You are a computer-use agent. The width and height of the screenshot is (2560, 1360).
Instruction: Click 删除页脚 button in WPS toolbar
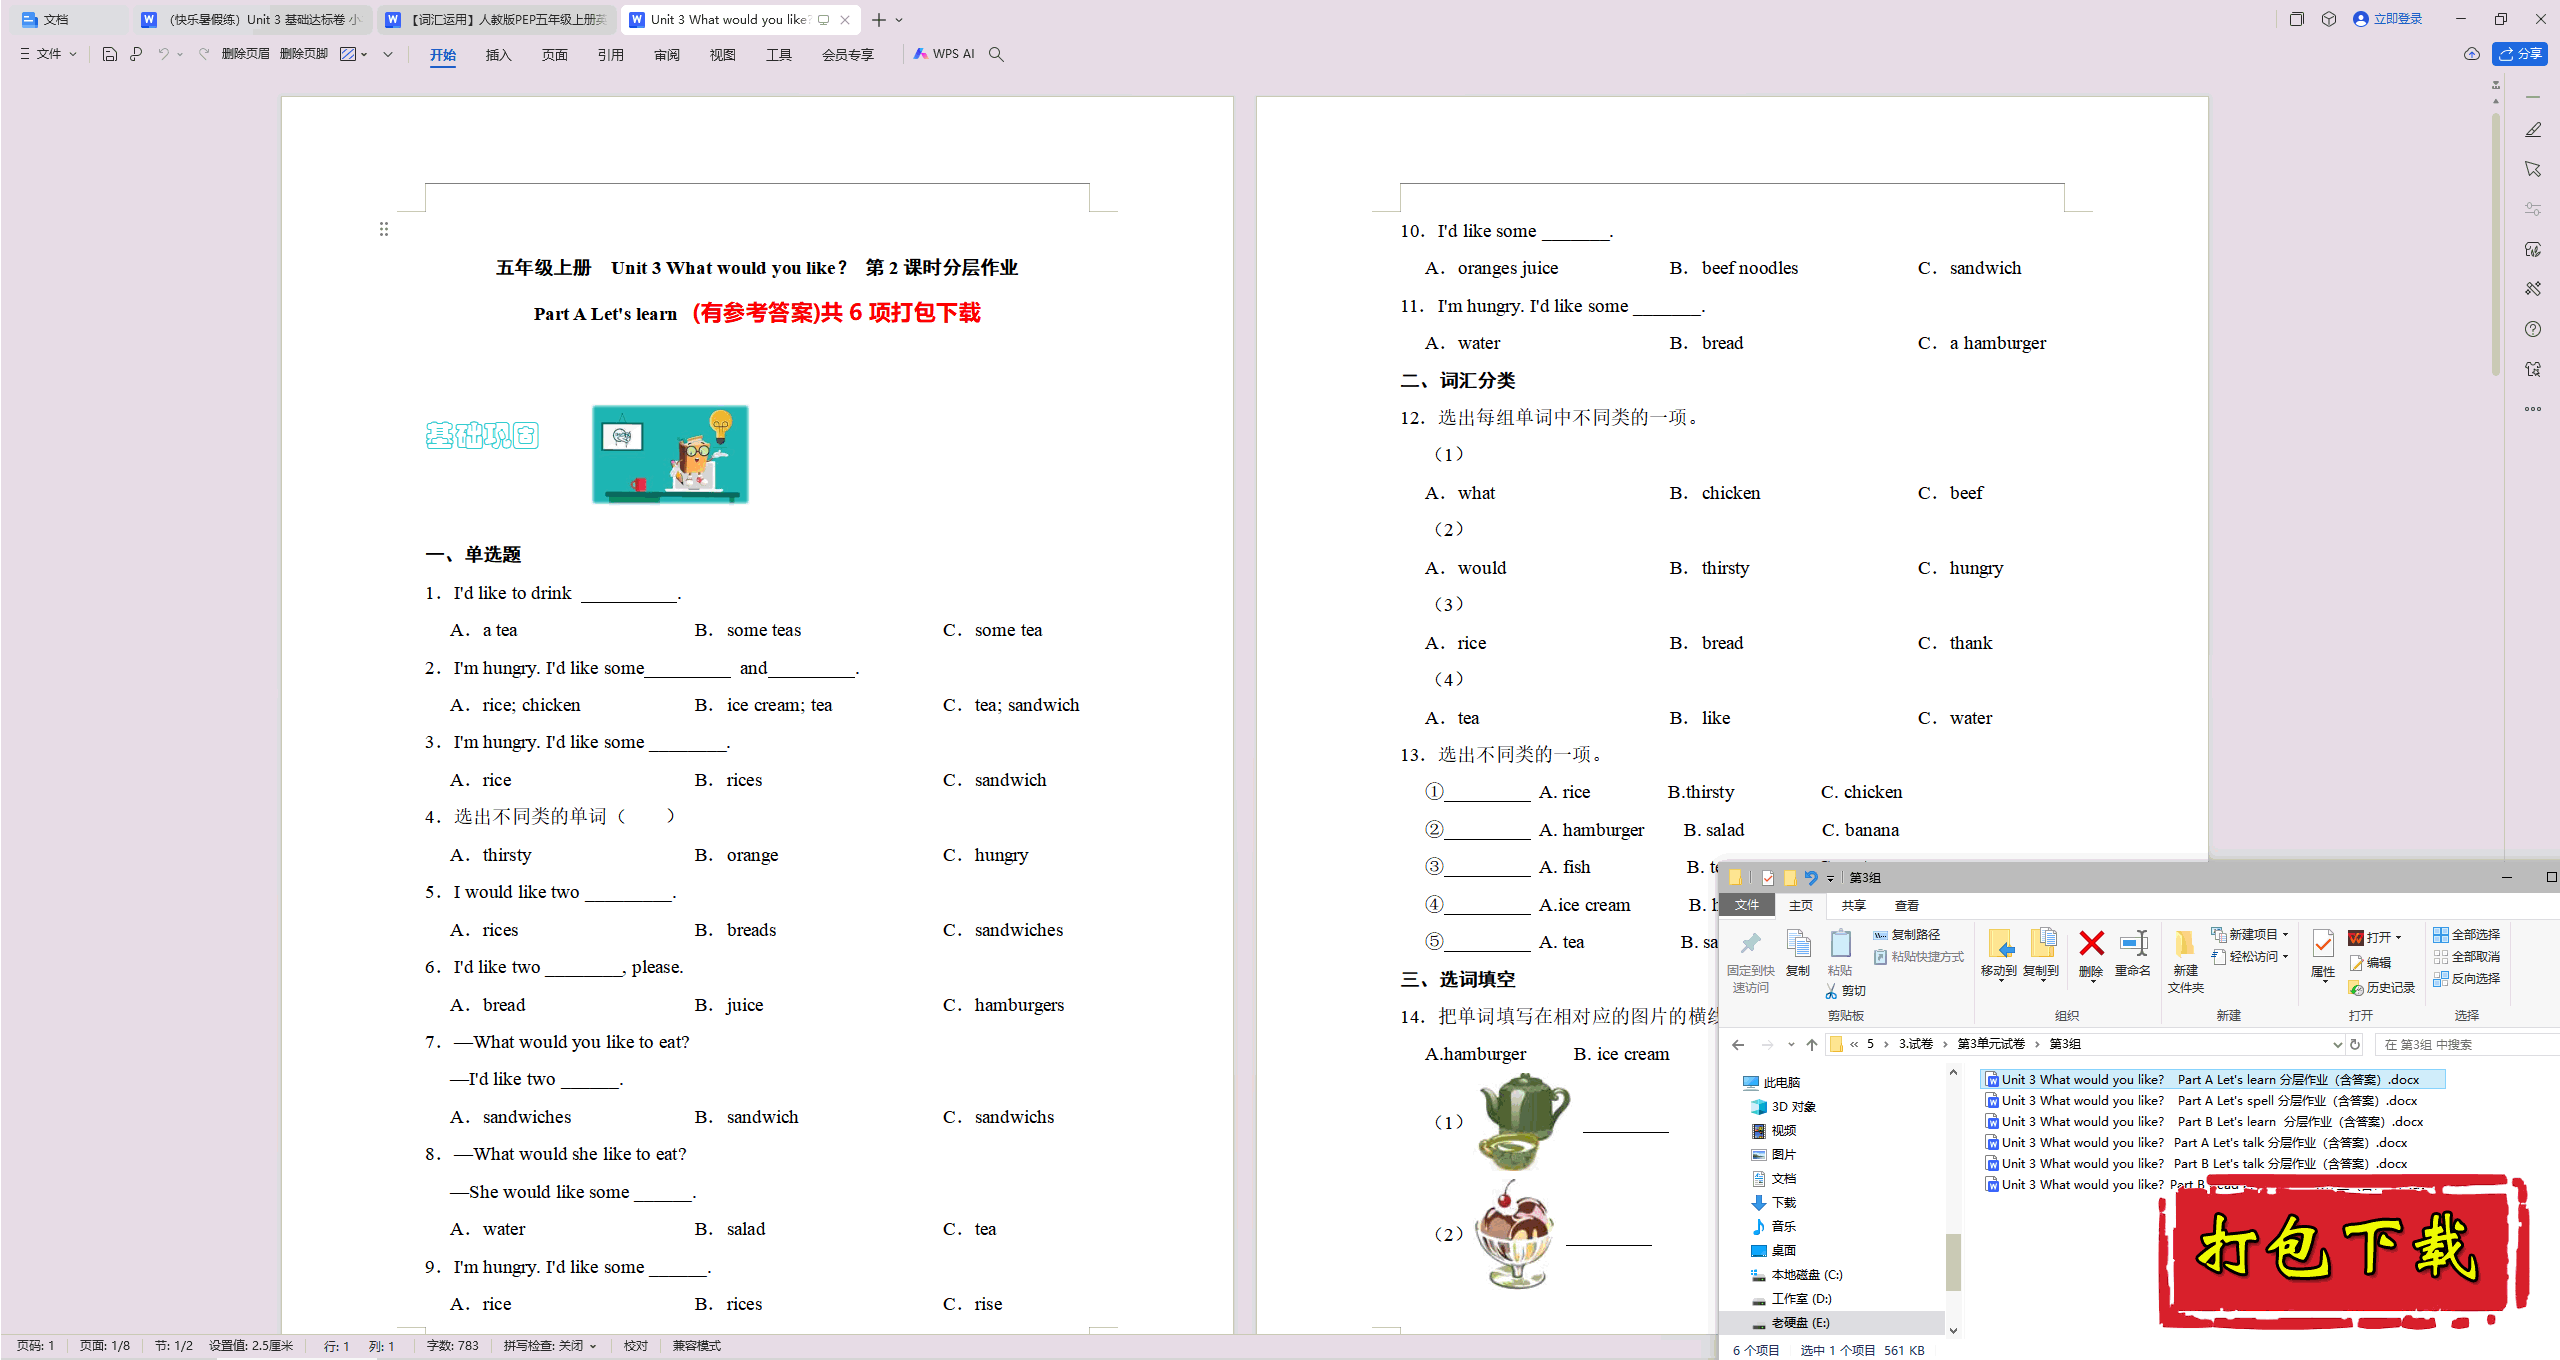click(x=304, y=54)
